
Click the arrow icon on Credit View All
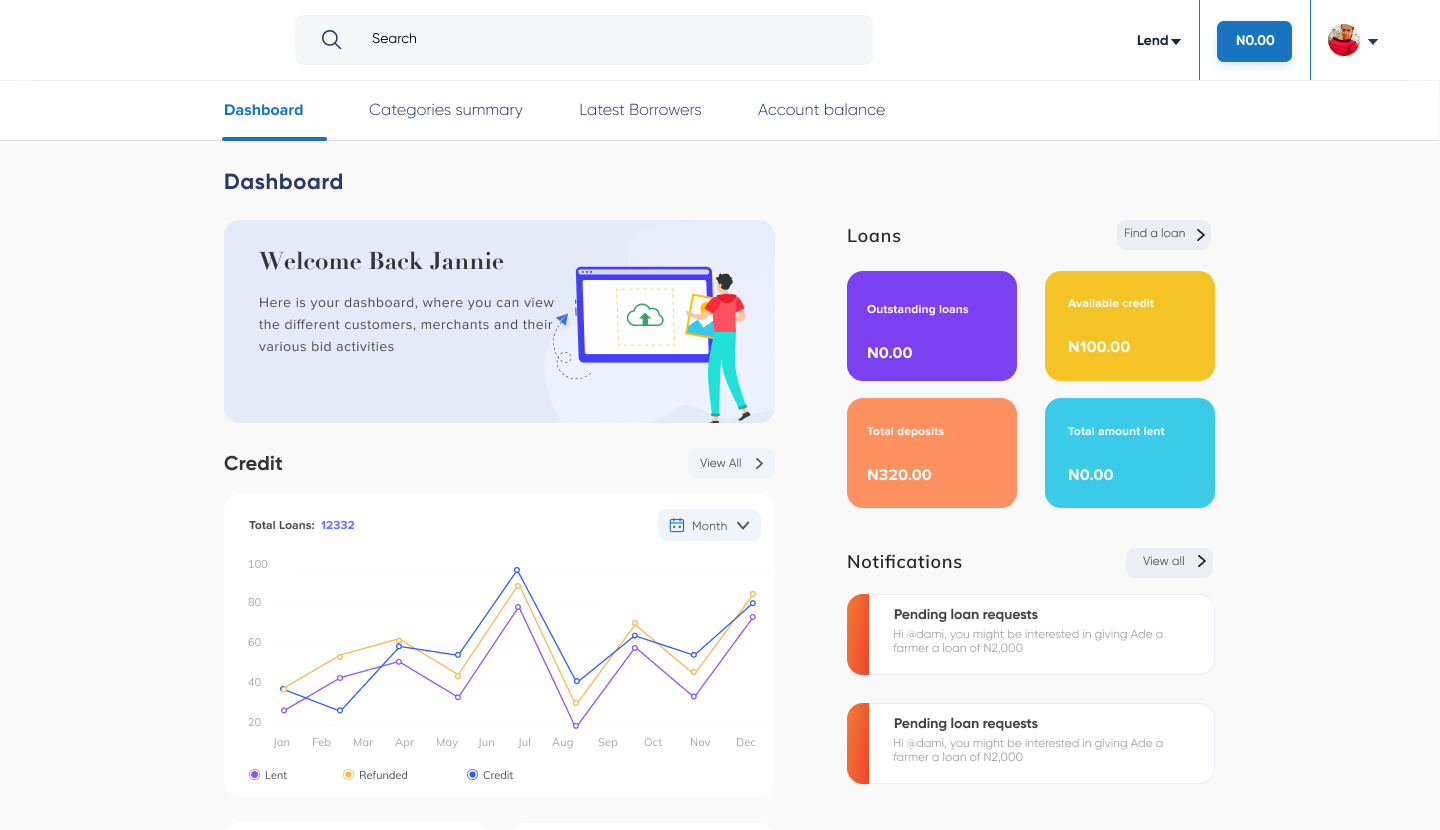tap(759, 463)
